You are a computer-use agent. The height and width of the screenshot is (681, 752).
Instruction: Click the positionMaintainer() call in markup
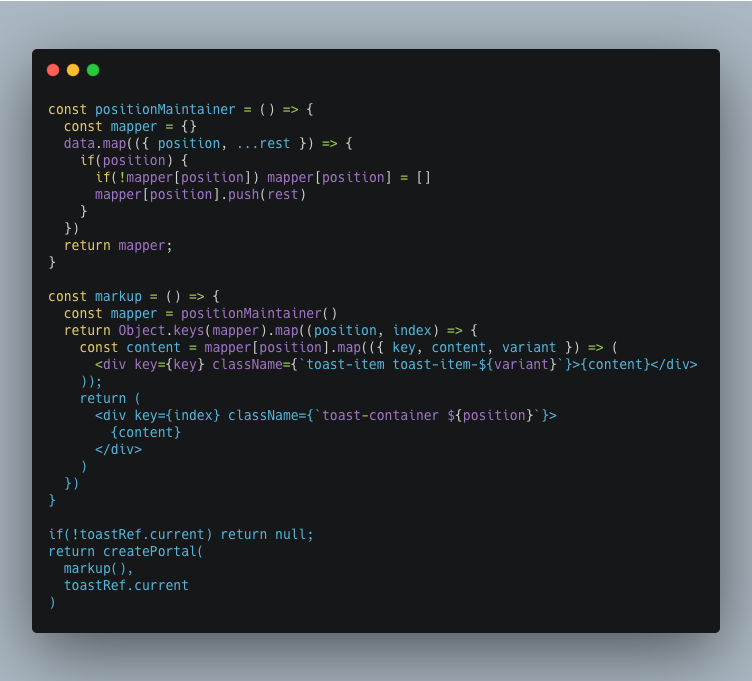(x=259, y=314)
